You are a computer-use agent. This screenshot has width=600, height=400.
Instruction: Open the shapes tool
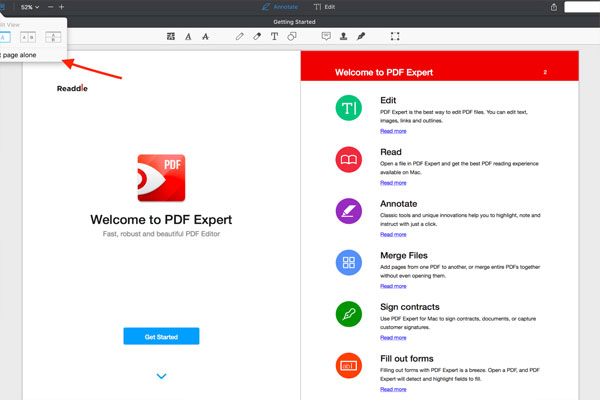[x=292, y=36]
